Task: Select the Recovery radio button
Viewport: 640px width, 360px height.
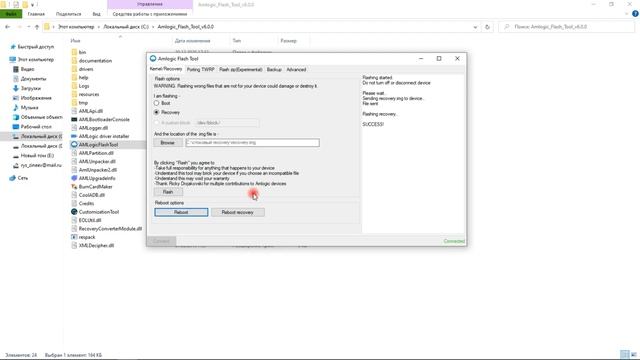Action: pos(157,112)
